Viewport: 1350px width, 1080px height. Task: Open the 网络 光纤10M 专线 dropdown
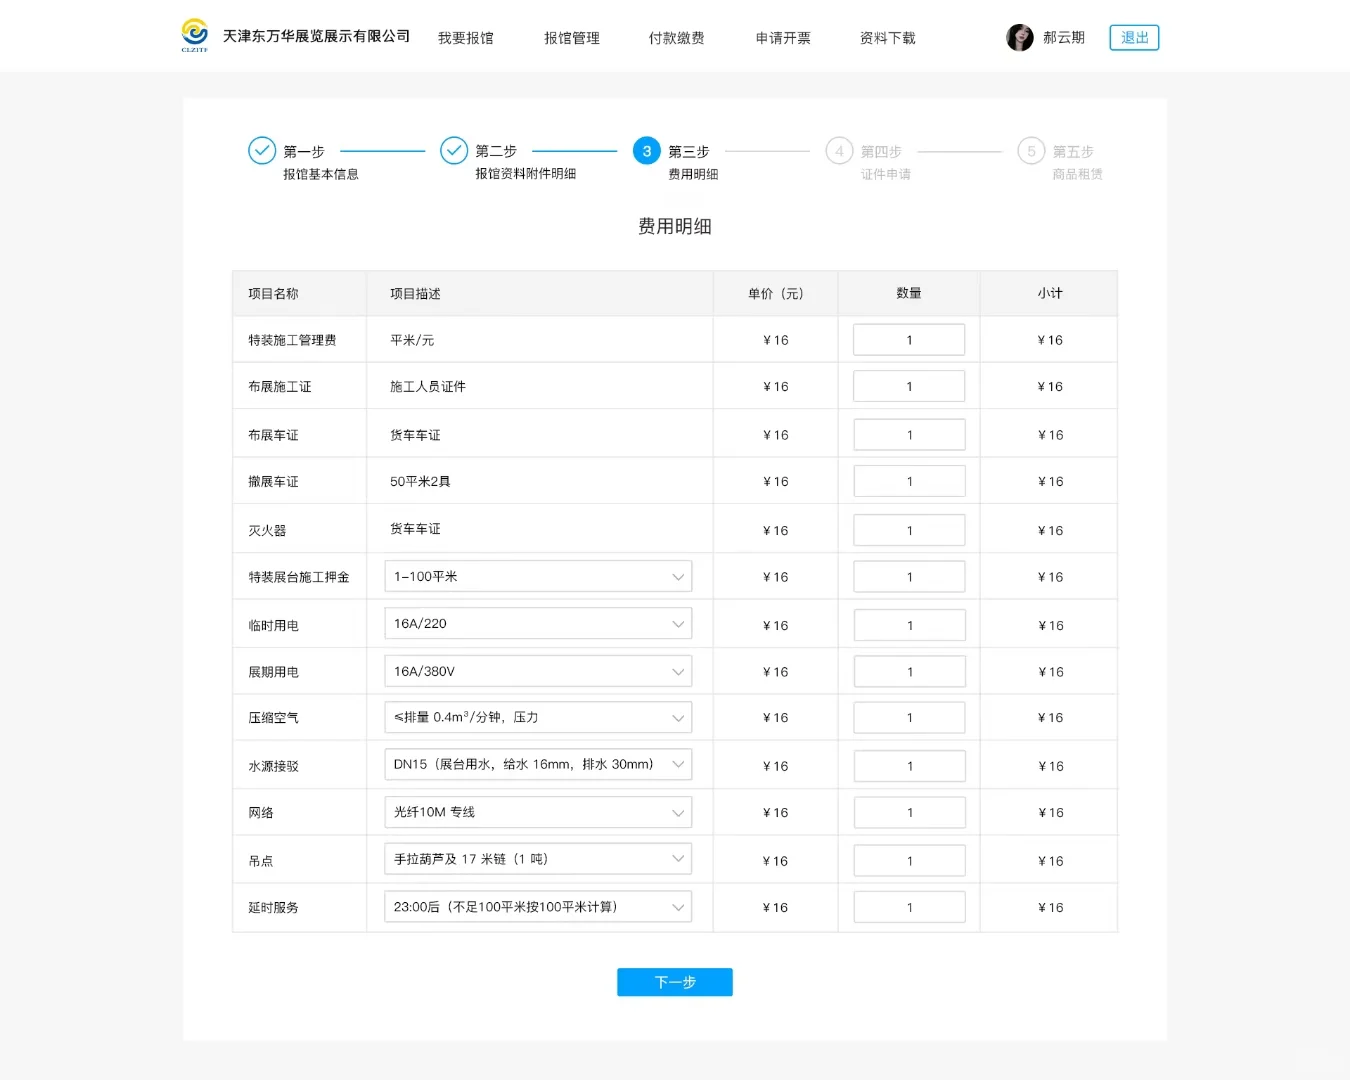[538, 811]
